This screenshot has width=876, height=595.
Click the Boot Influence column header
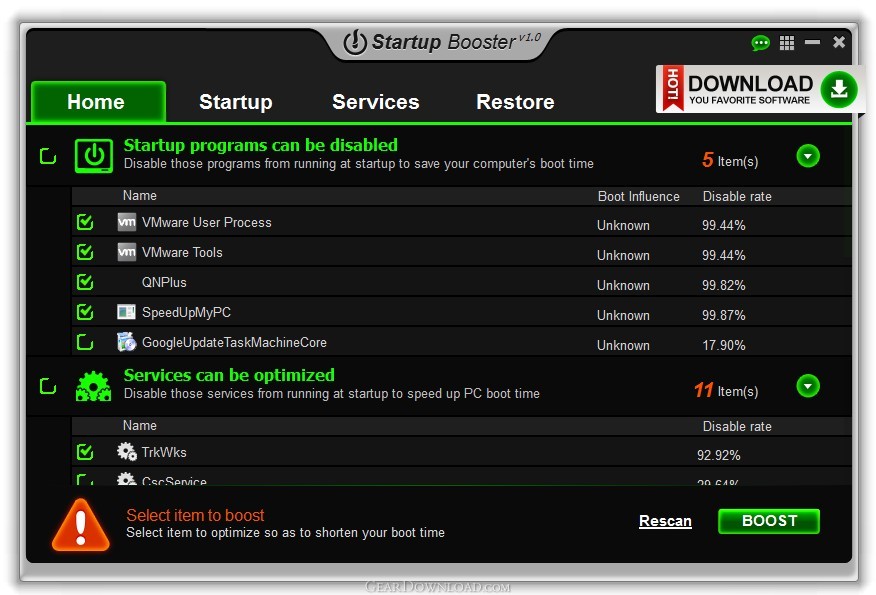pos(639,197)
